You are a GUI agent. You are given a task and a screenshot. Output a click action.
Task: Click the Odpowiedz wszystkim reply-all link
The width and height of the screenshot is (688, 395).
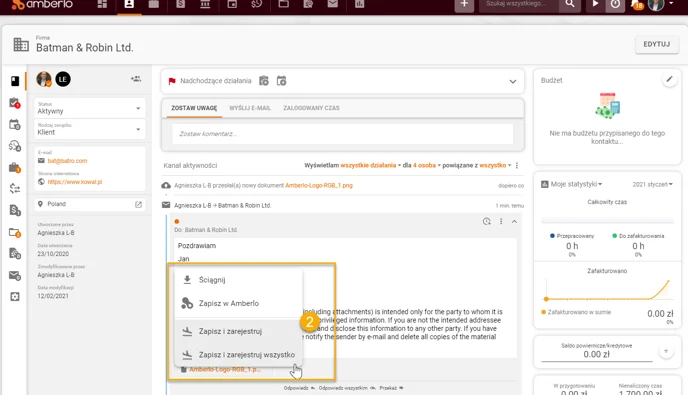tap(347, 388)
